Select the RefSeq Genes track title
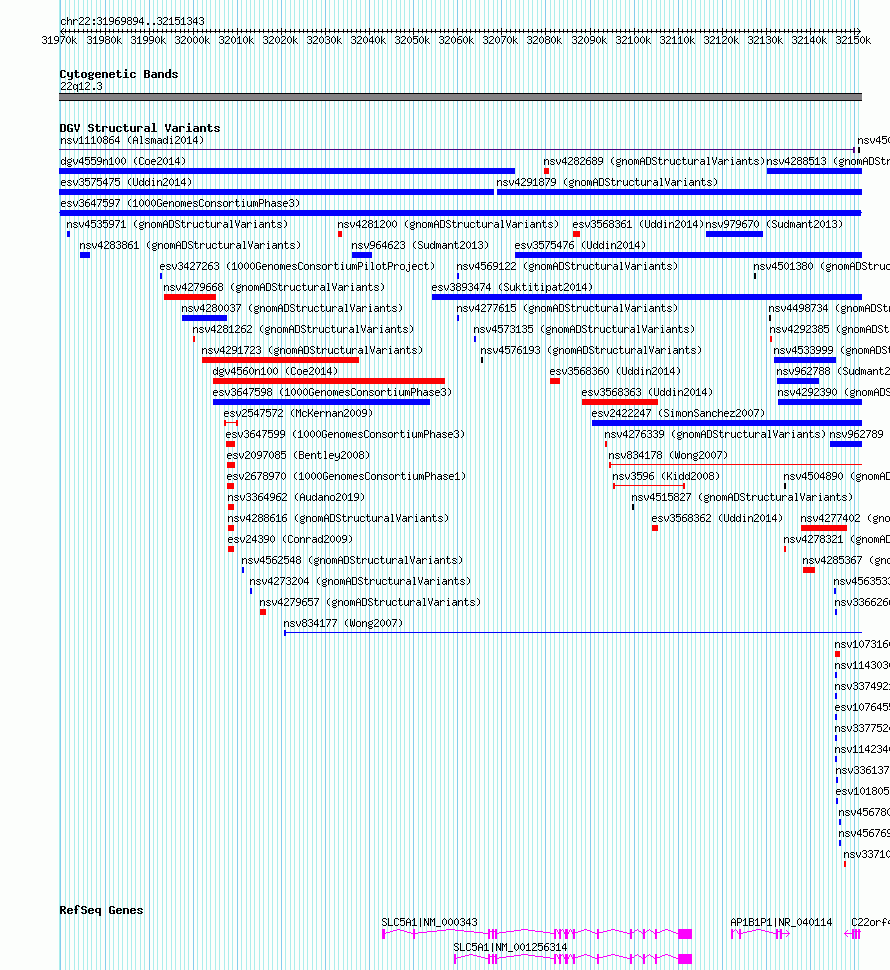890x970 pixels. click(x=101, y=910)
